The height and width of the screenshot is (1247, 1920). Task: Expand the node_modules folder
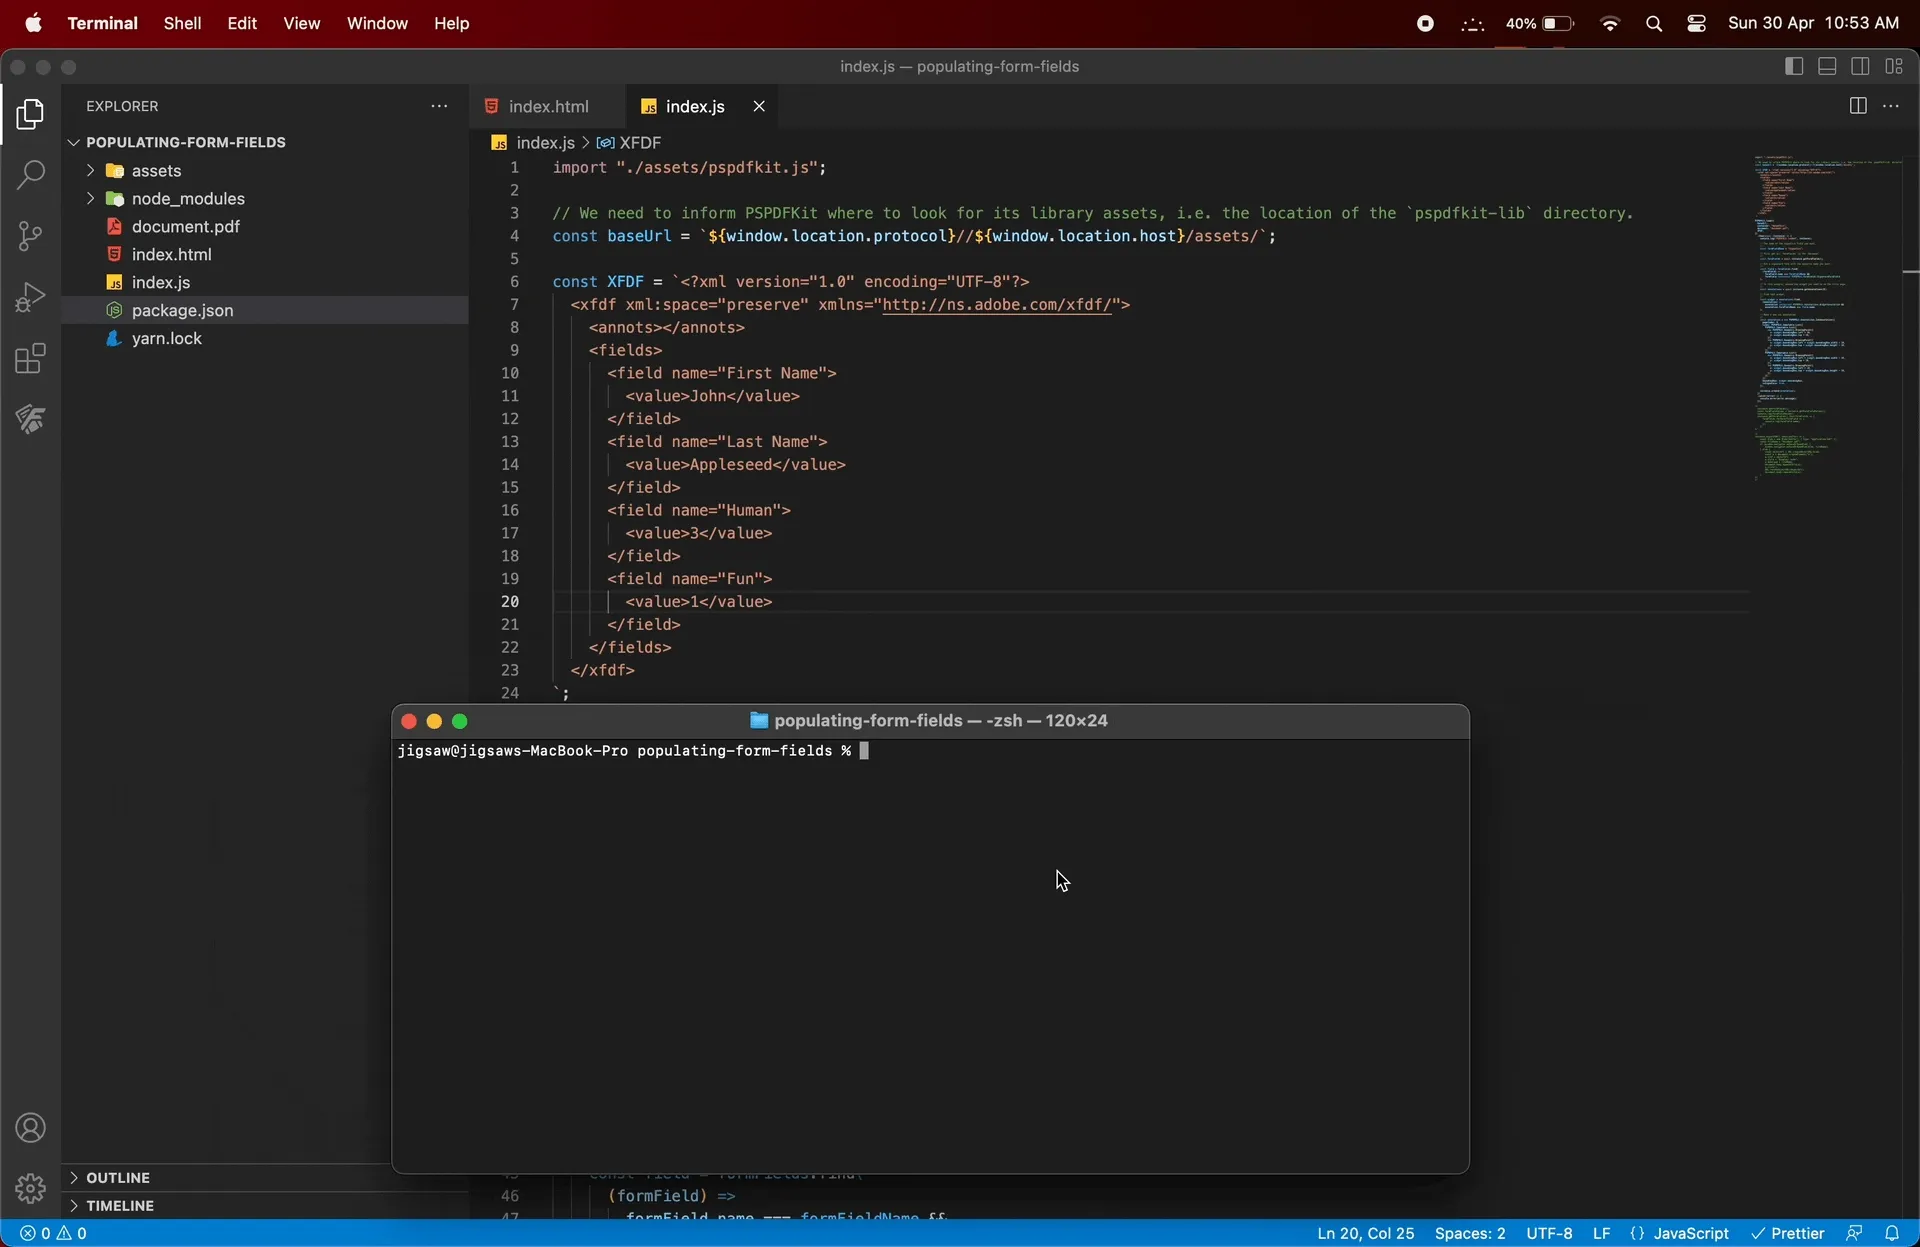click(x=187, y=199)
